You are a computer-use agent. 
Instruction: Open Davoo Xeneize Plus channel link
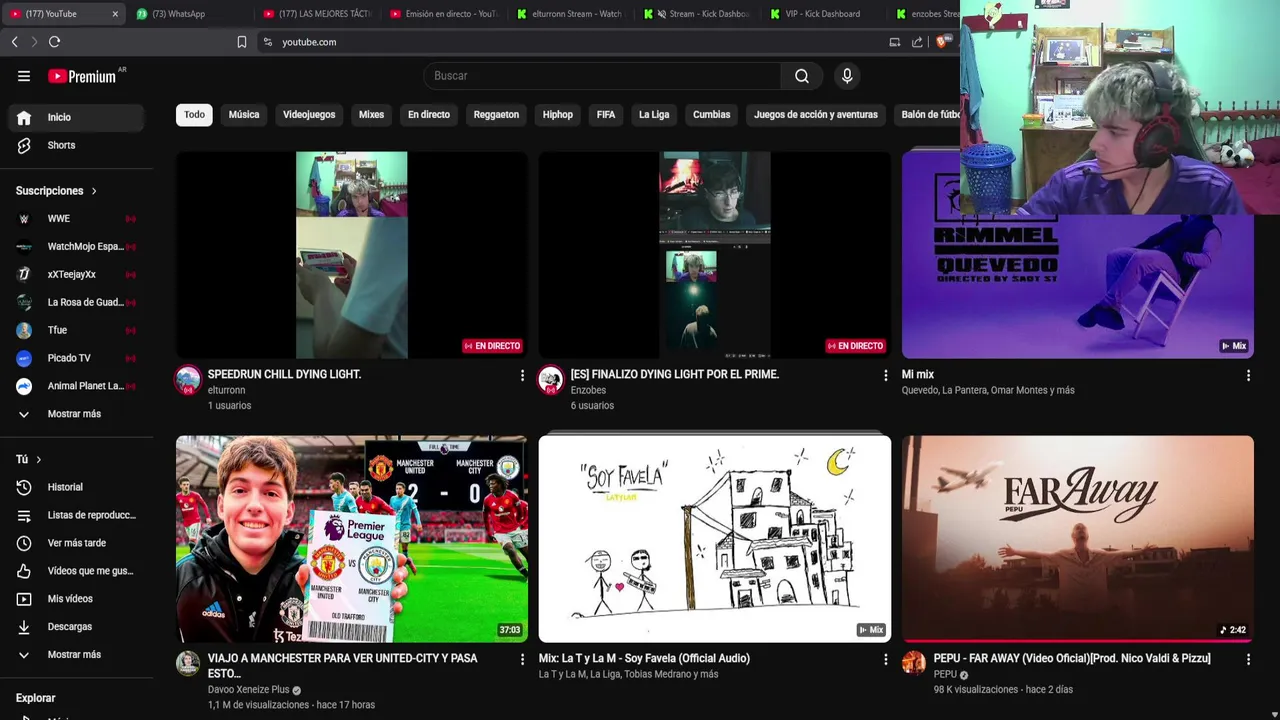(x=248, y=690)
